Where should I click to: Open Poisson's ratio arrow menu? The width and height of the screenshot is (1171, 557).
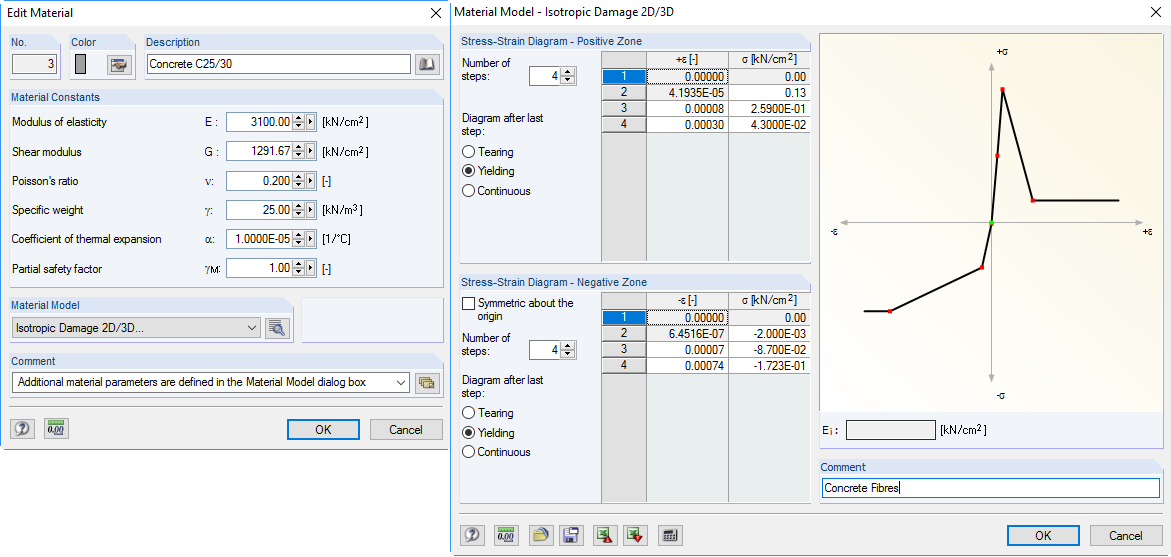[x=311, y=181]
